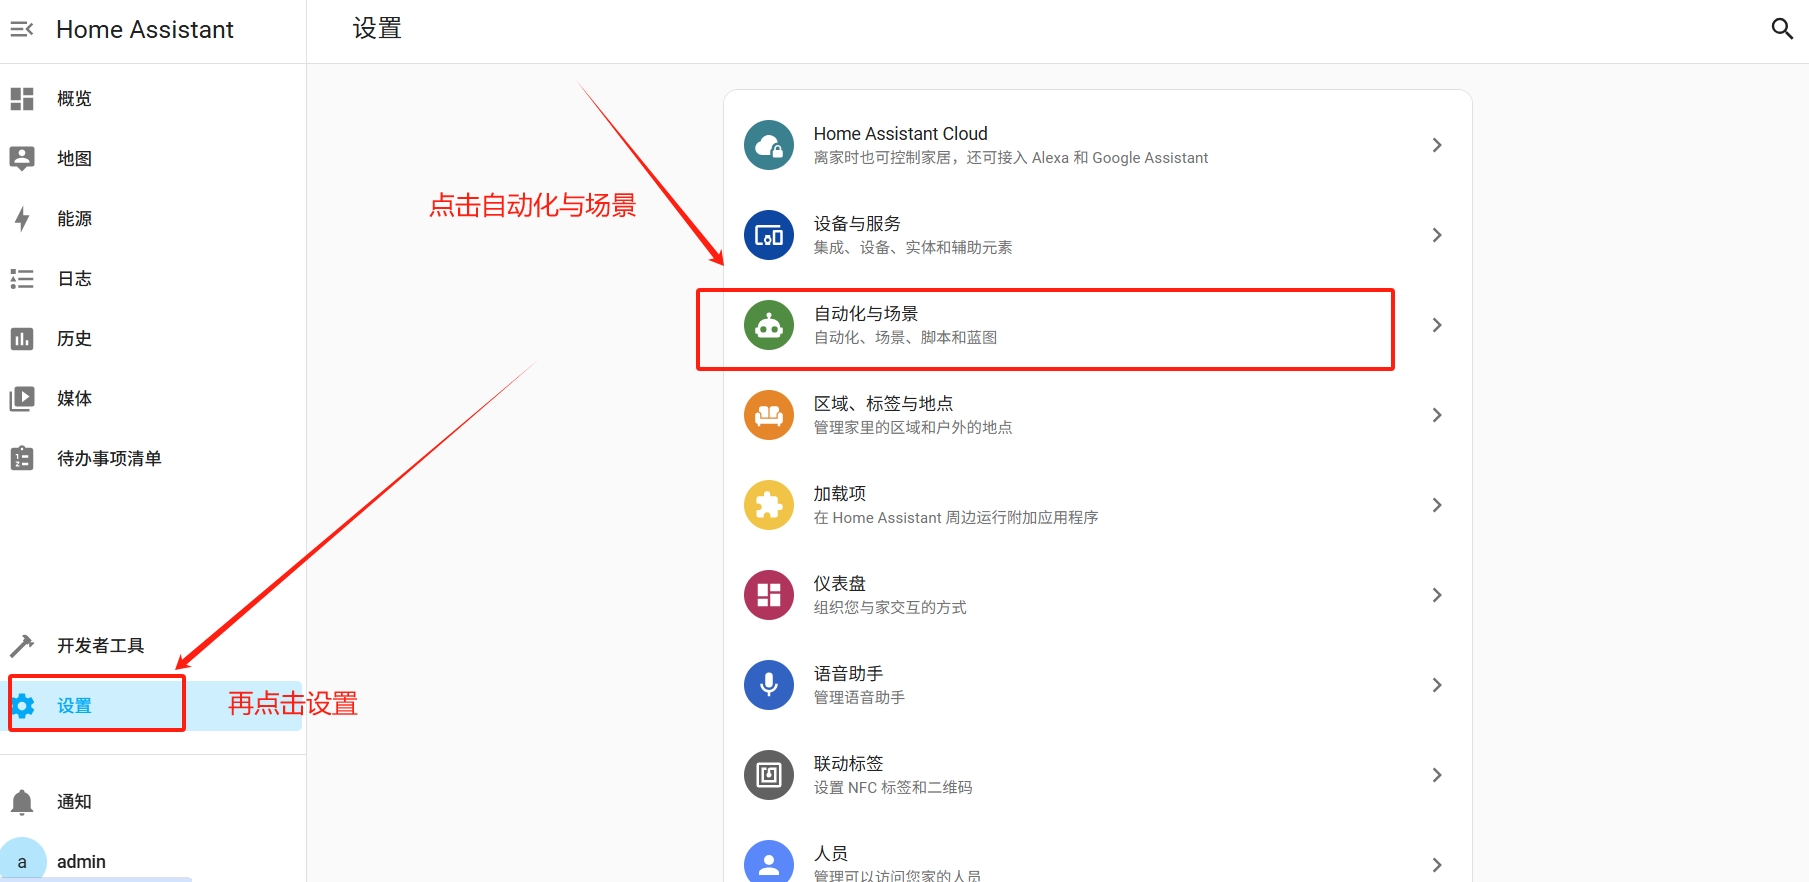Click description 组织您与家交互的方式

[890, 607]
